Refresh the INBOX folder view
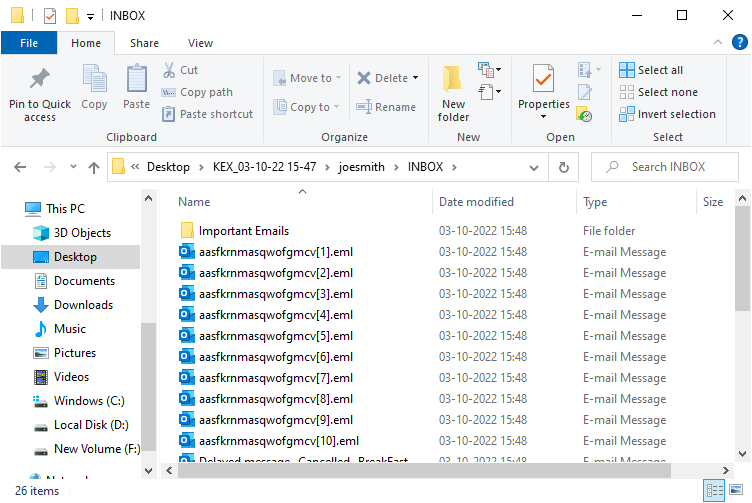This screenshot has width=752, height=503. point(564,167)
